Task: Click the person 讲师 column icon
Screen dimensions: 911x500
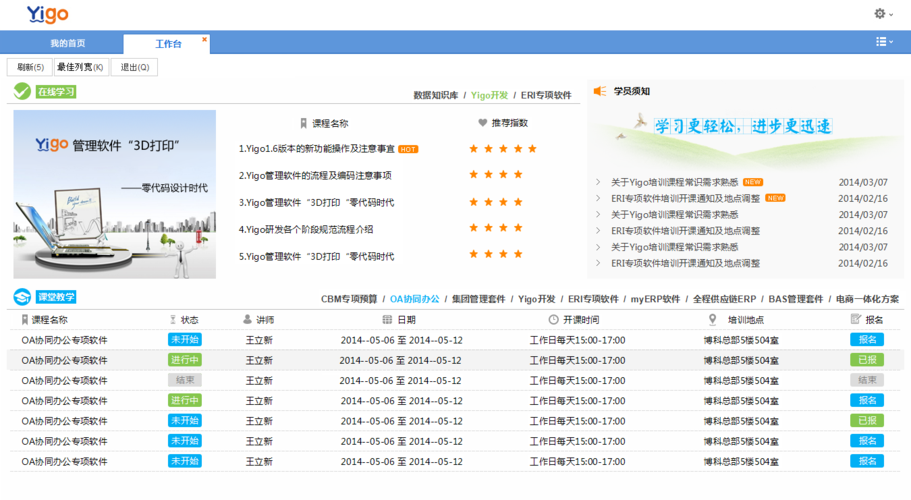Action: (248, 319)
